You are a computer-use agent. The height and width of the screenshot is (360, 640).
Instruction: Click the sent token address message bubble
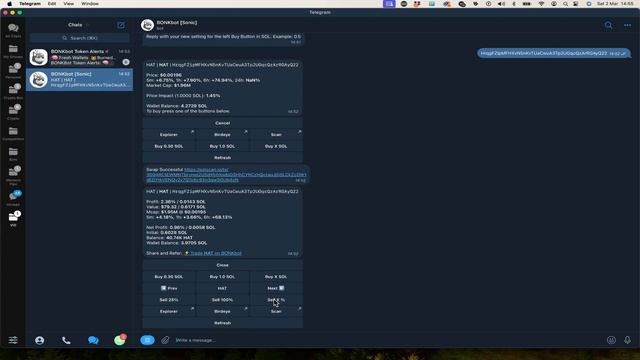[553, 53]
